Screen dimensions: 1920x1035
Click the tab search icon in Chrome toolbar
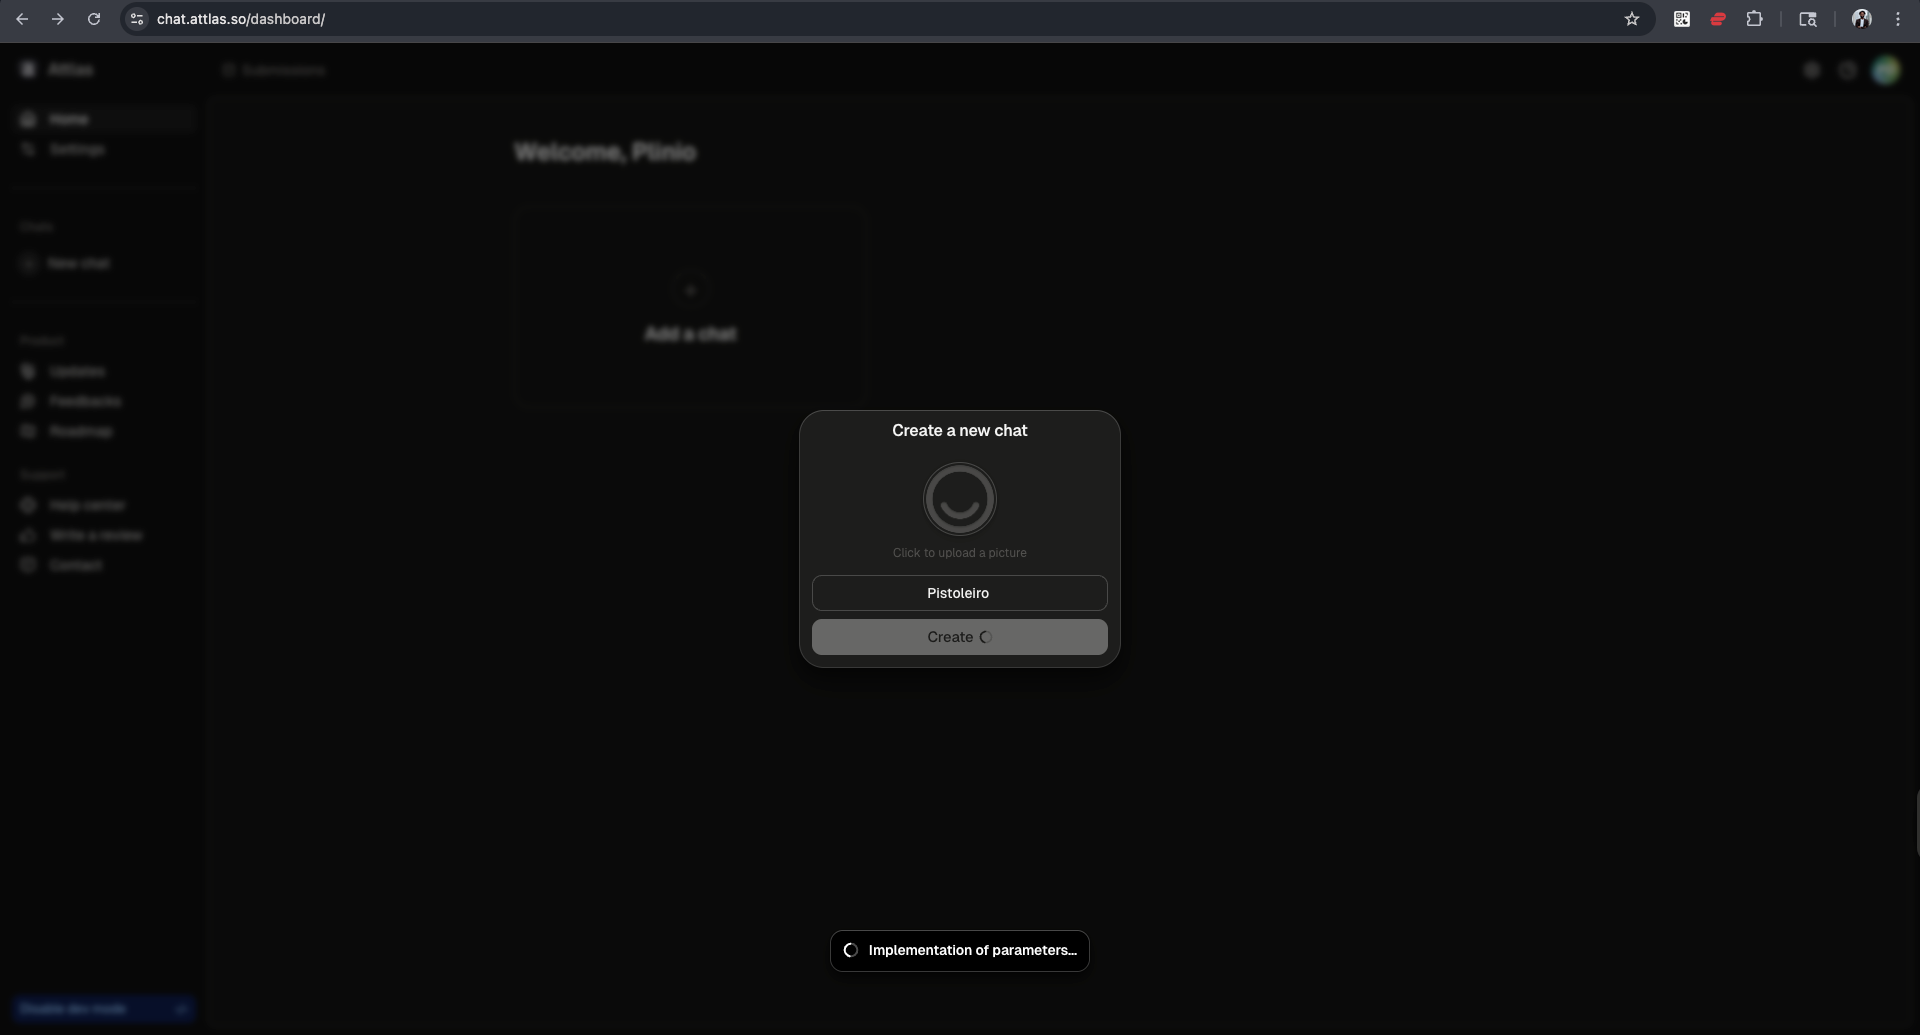(1808, 19)
